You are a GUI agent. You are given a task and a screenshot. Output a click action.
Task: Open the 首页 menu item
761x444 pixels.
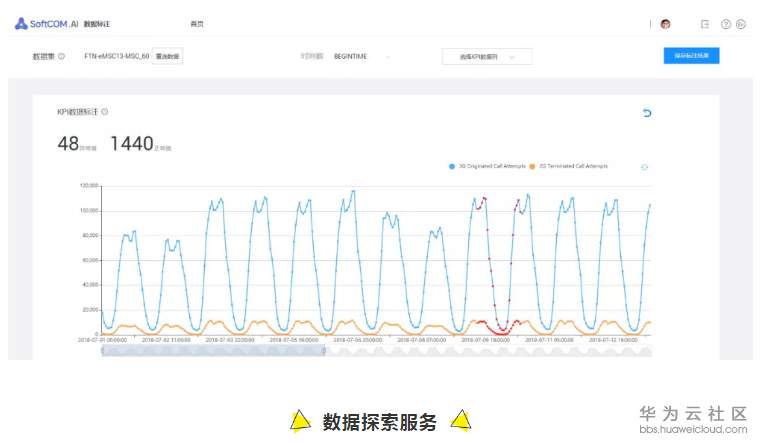pos(197,24)
